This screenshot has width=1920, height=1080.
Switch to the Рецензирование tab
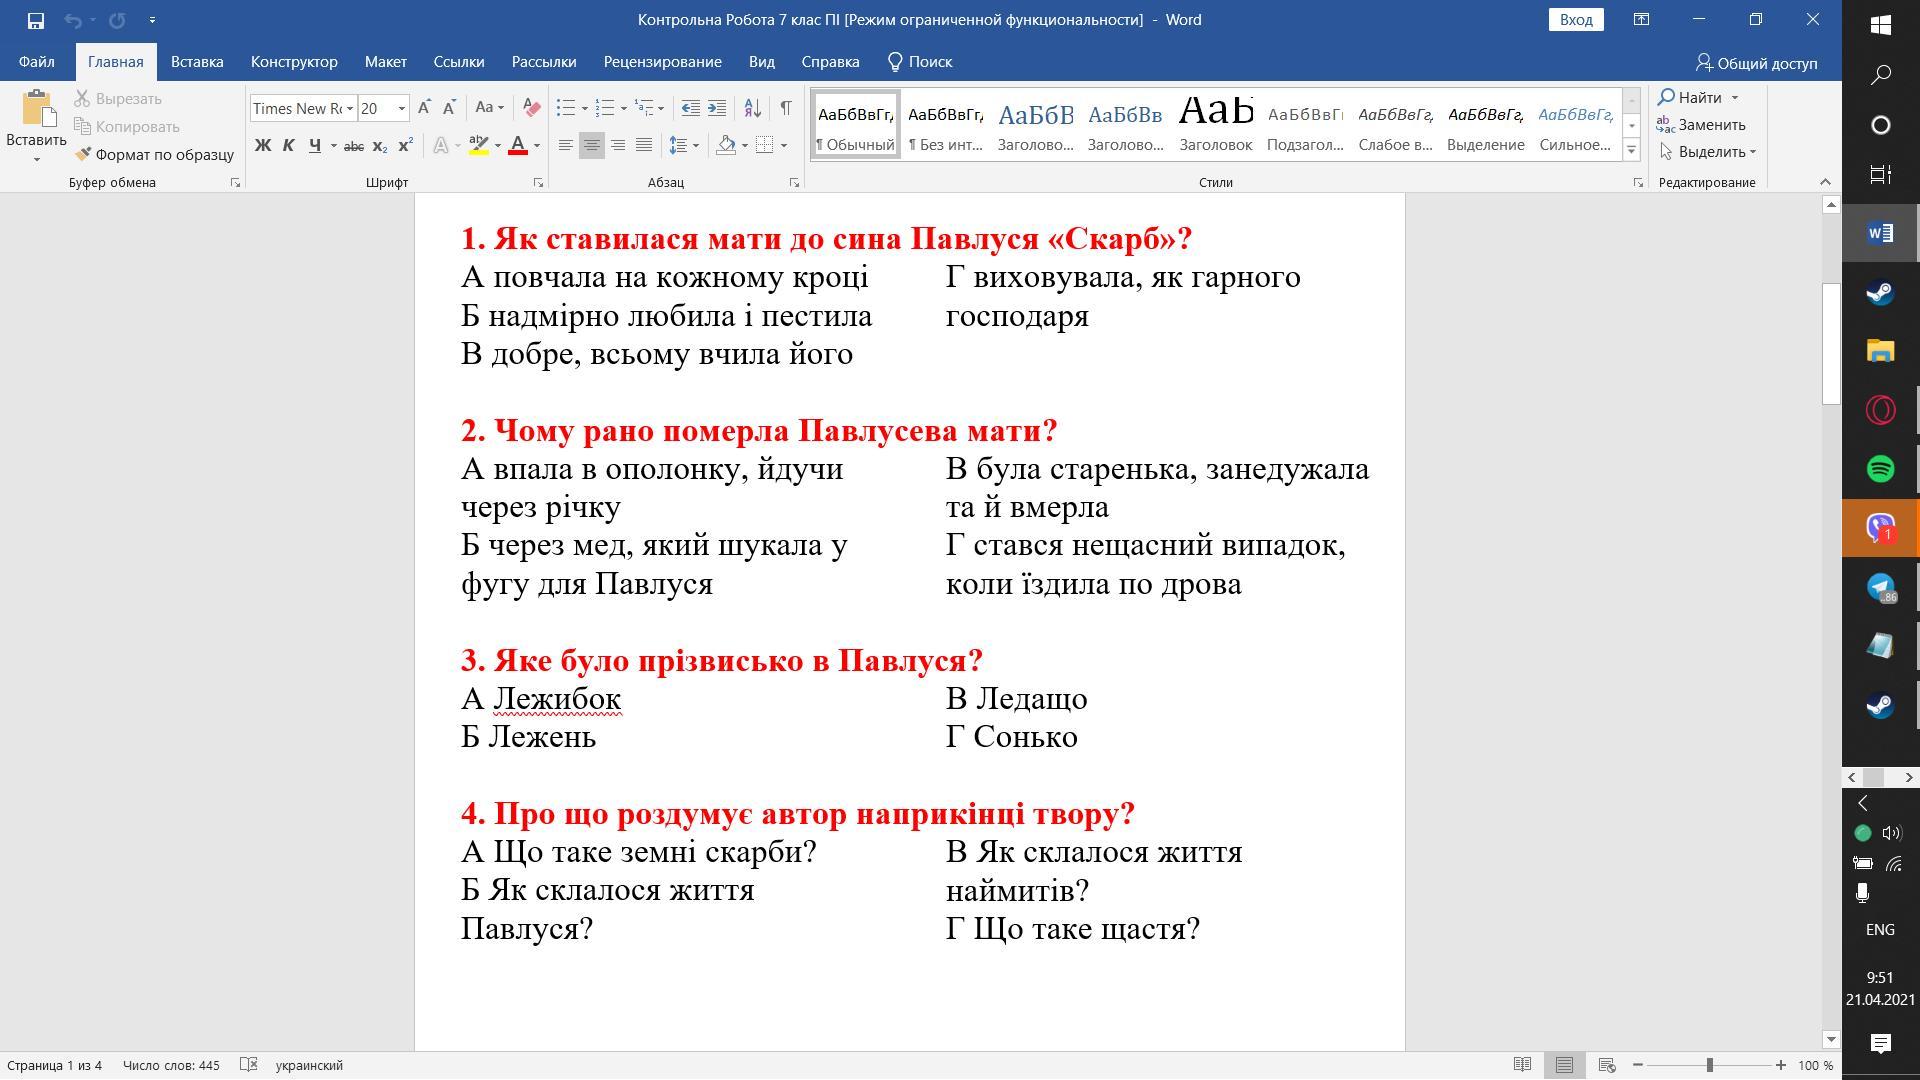click(x=662, y=62)
